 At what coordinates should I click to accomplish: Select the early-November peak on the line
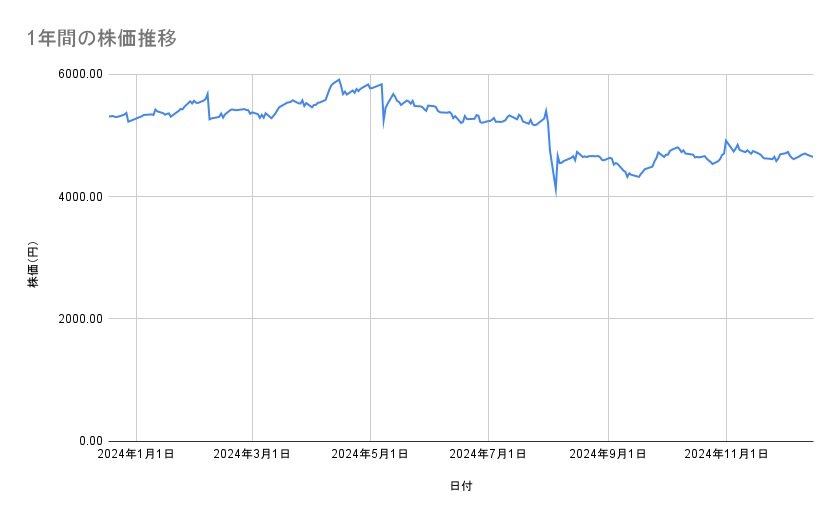click(726, 140)
